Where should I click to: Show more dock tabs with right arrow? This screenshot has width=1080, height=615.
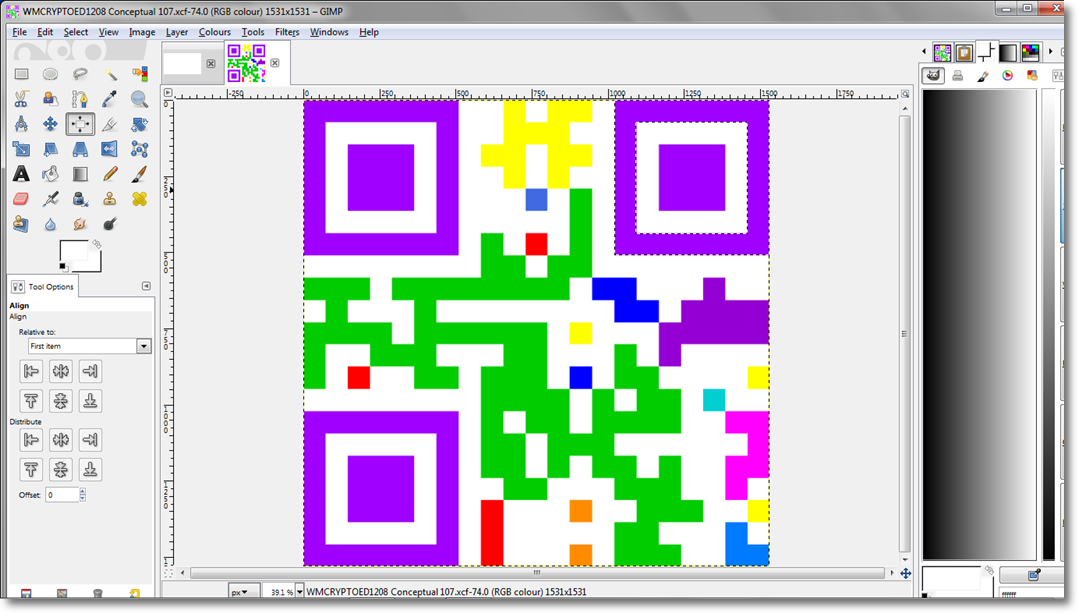click(x=1050, y=52)
